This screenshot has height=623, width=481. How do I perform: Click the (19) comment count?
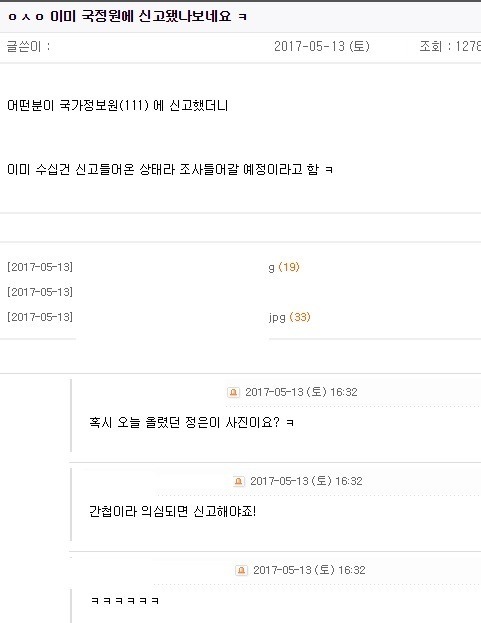pos(289,267)
